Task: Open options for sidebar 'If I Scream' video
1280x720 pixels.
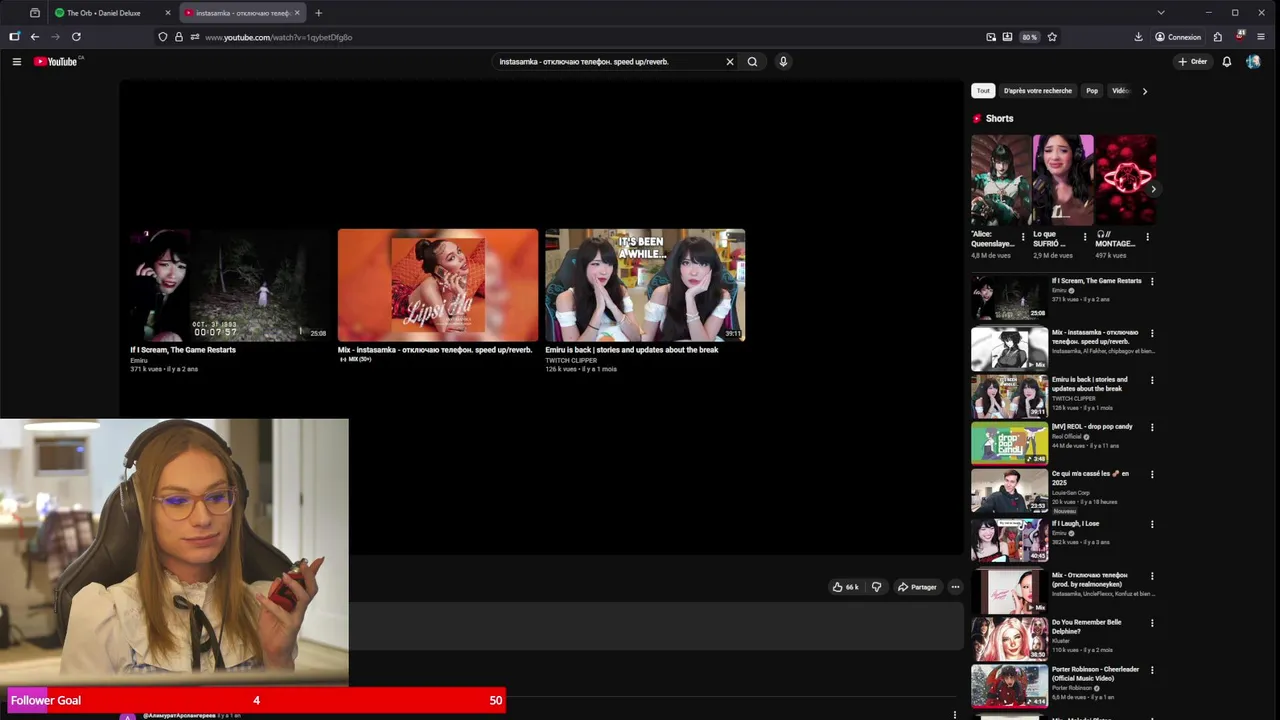Action: pos(1152,282)
